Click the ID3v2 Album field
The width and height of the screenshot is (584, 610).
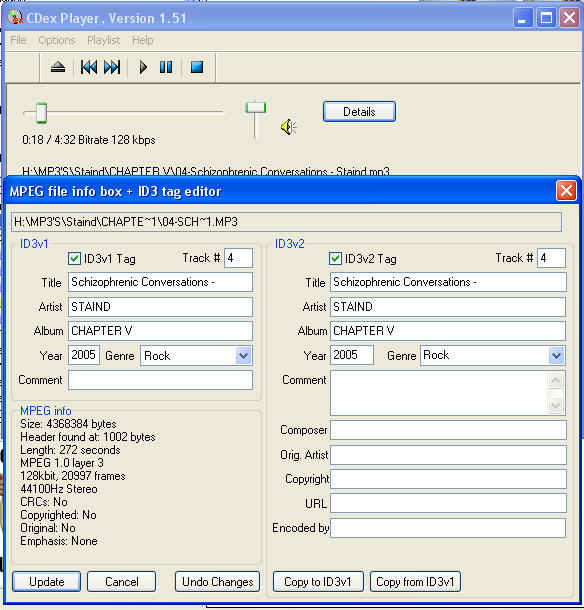448,331
